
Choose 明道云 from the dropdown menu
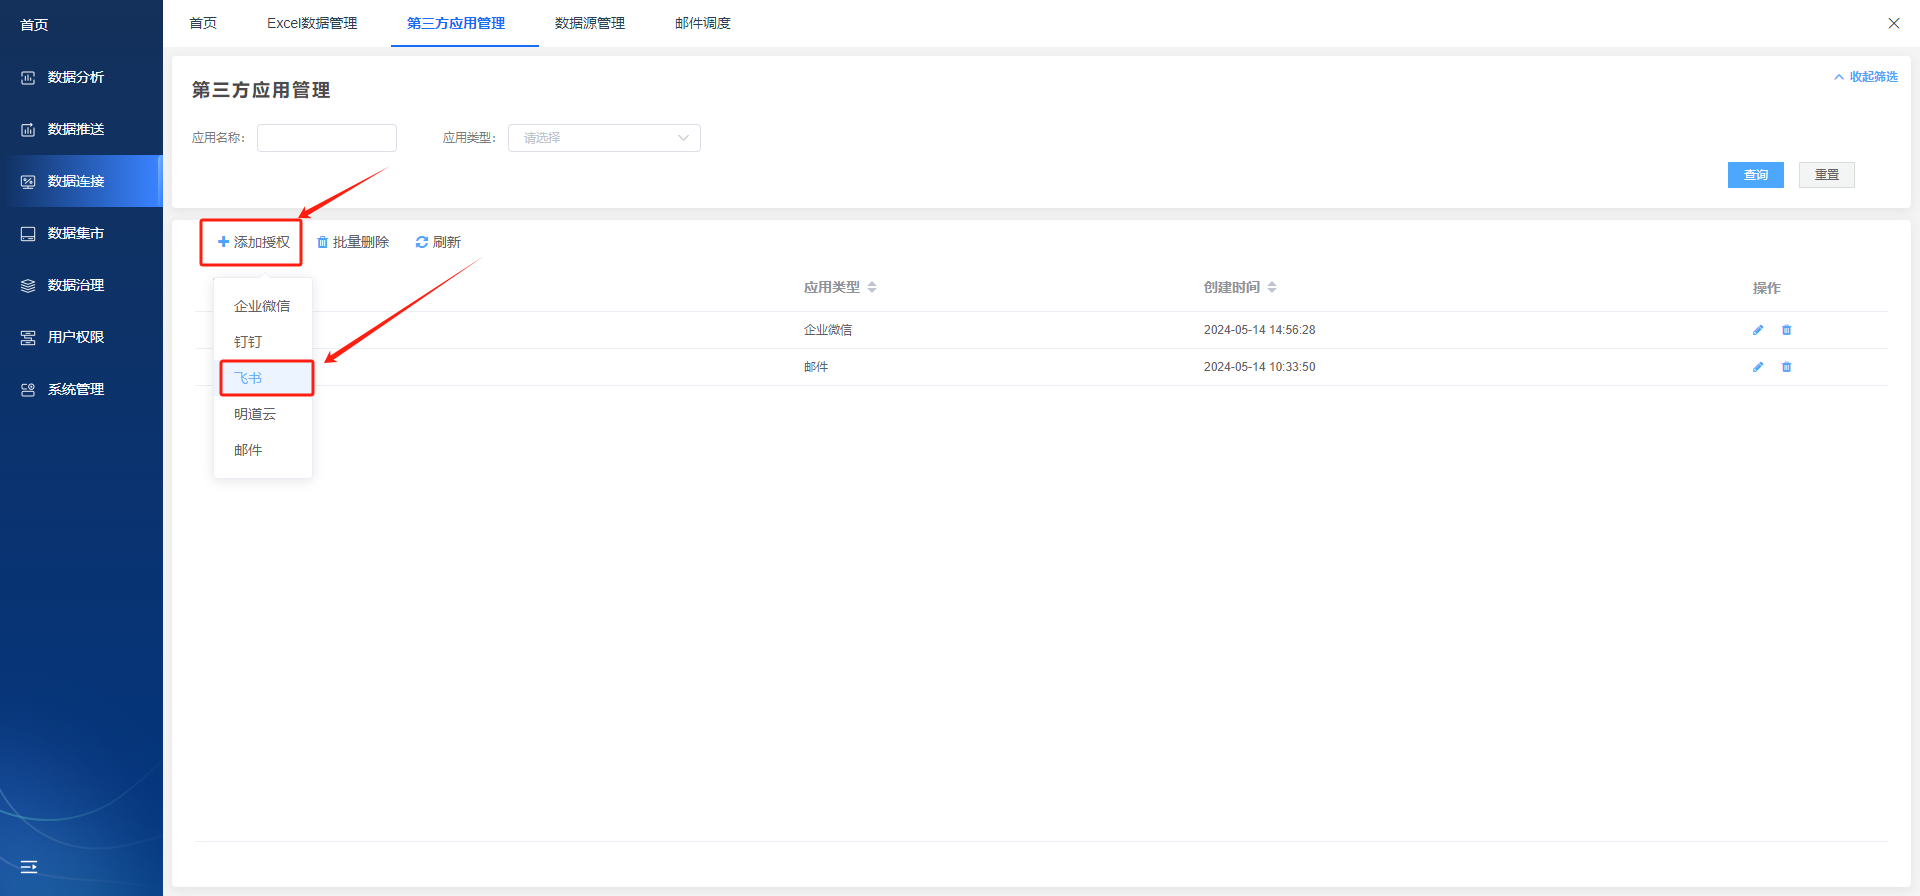click(x=263, y=414)
